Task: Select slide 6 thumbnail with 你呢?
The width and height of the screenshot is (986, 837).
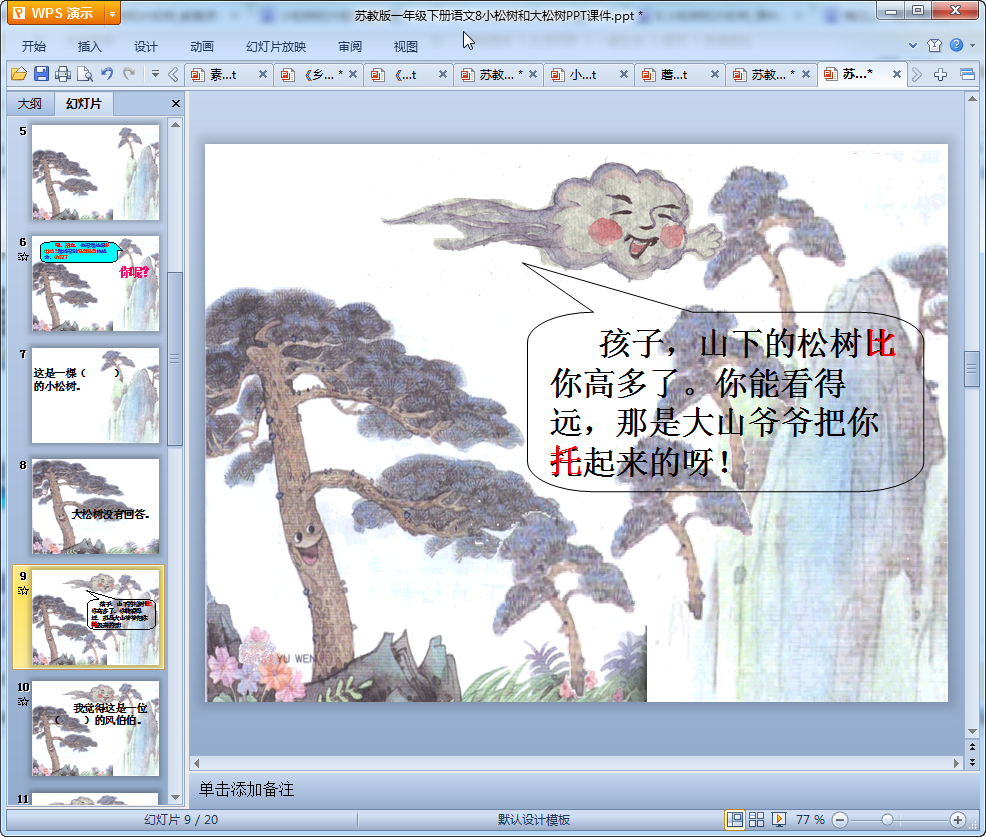Action: (x=96, y=284)
